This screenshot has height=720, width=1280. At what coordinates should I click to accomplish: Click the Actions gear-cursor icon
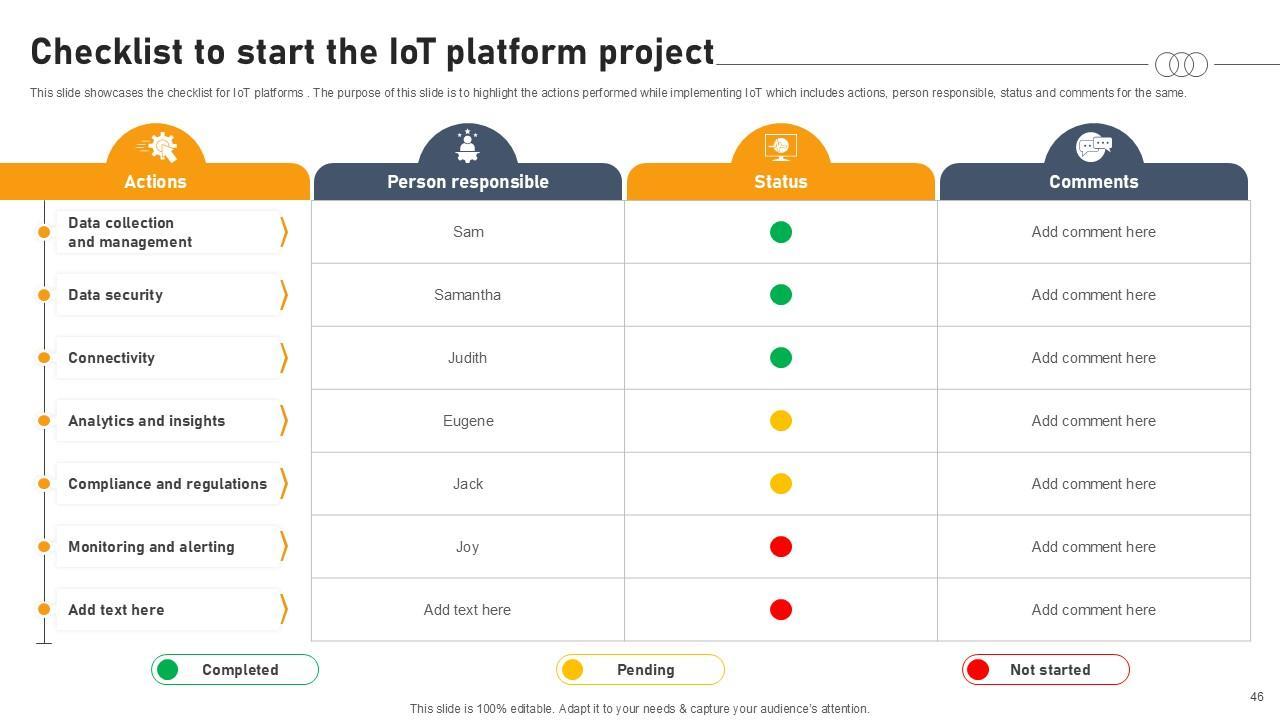click(157, 147)
